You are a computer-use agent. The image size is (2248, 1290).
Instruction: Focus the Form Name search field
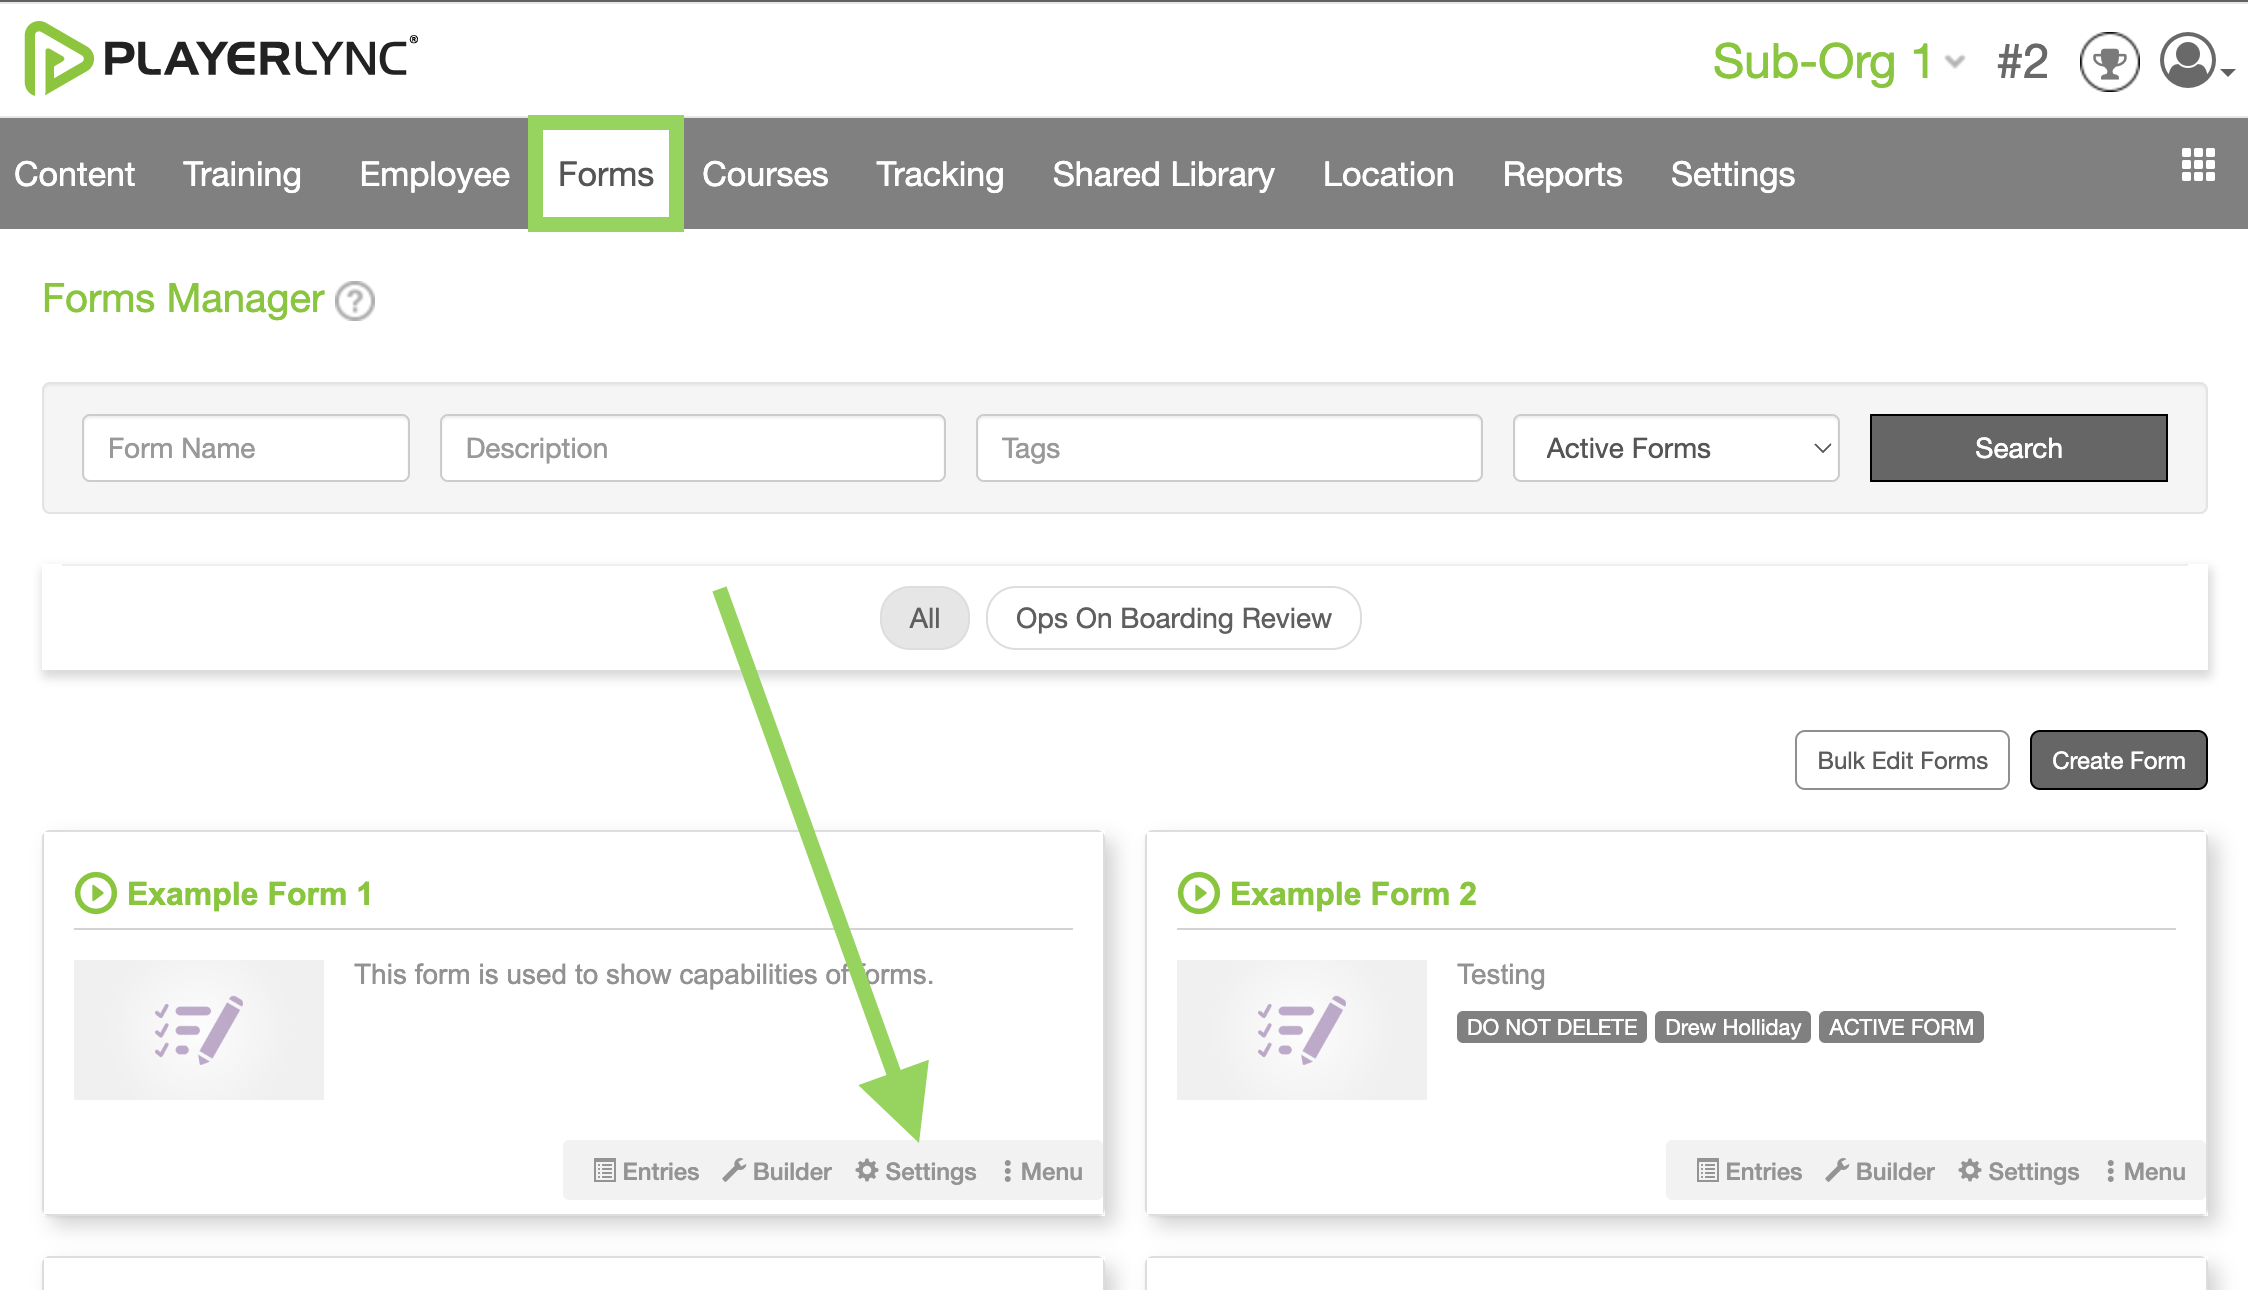(x=246, y=448)
